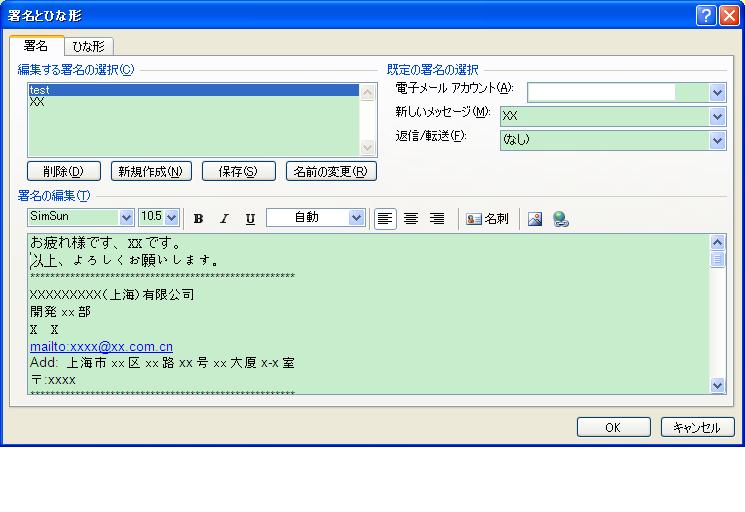745x512 pixels.
Task: Click the editor scrollbar thumb
Action: point(717,259)
